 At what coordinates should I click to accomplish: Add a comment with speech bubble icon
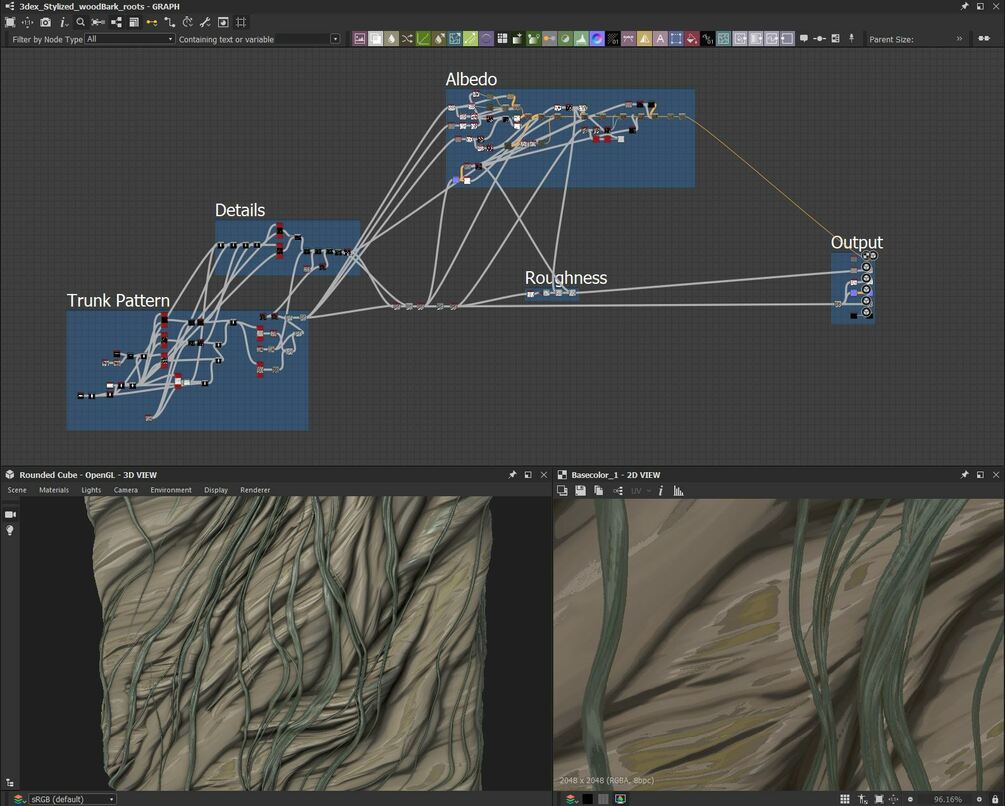(804, 38)
